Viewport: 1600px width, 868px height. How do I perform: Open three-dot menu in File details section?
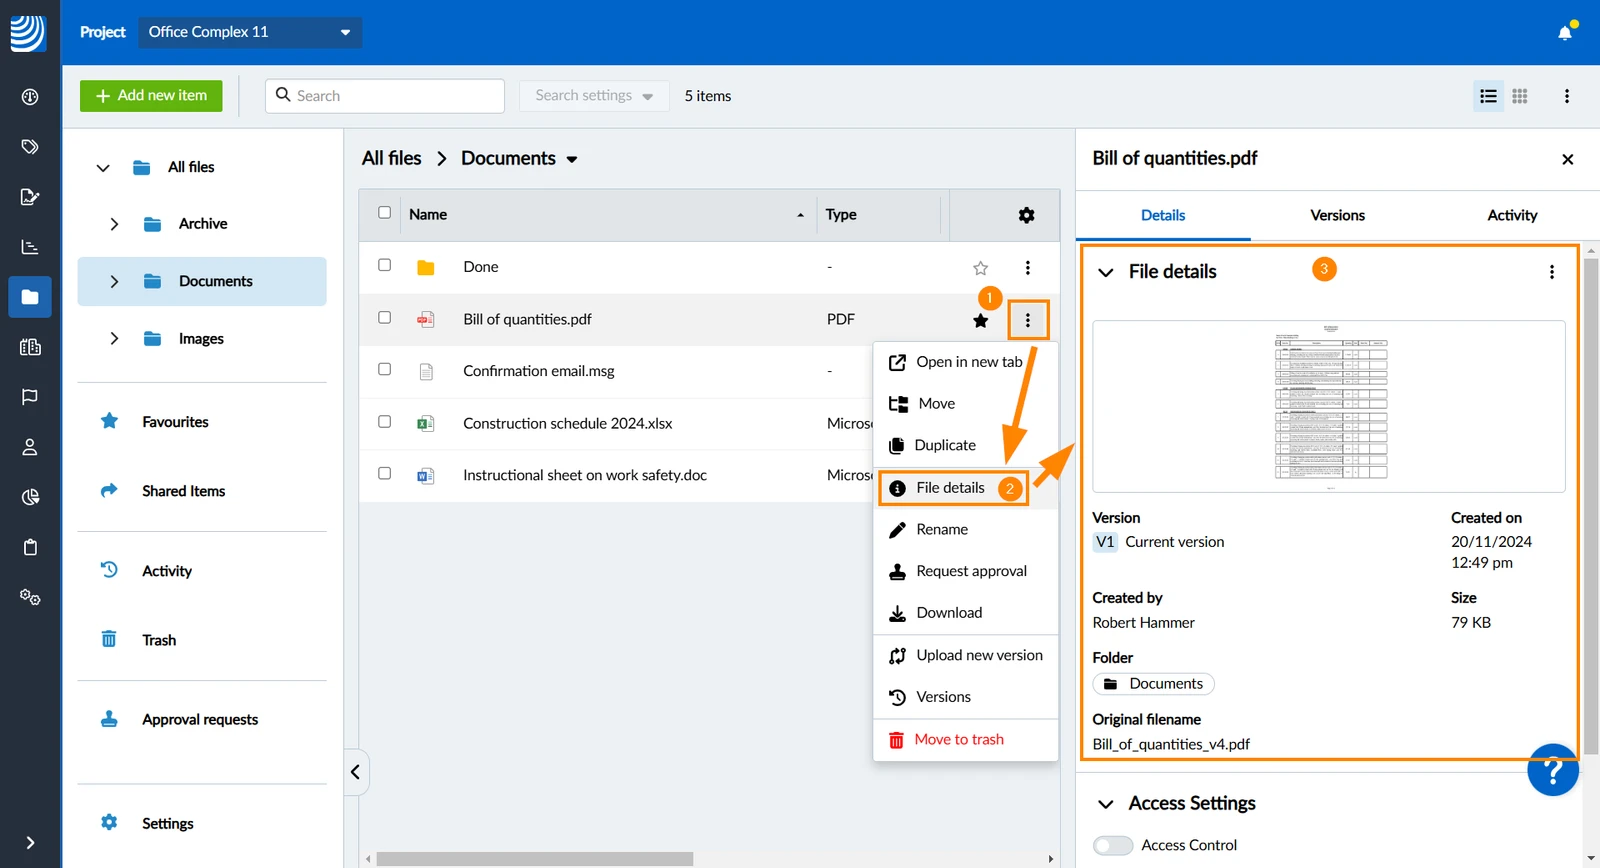coord(1552,272)
